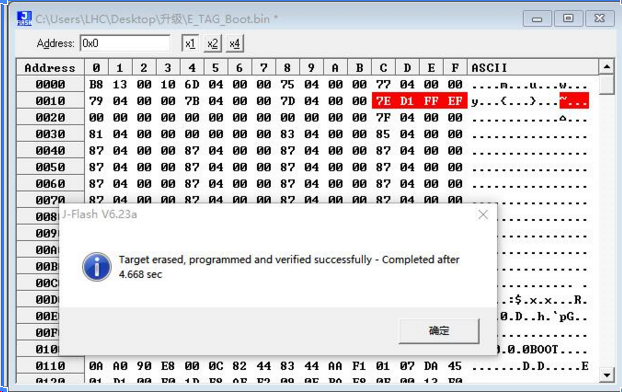
Task: Click column header 8 in hex table
Action: click(x=287, y=68)
